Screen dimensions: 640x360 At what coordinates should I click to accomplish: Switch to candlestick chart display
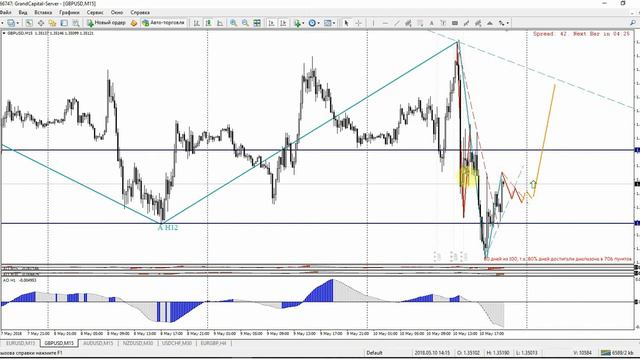tap(208, 23)
